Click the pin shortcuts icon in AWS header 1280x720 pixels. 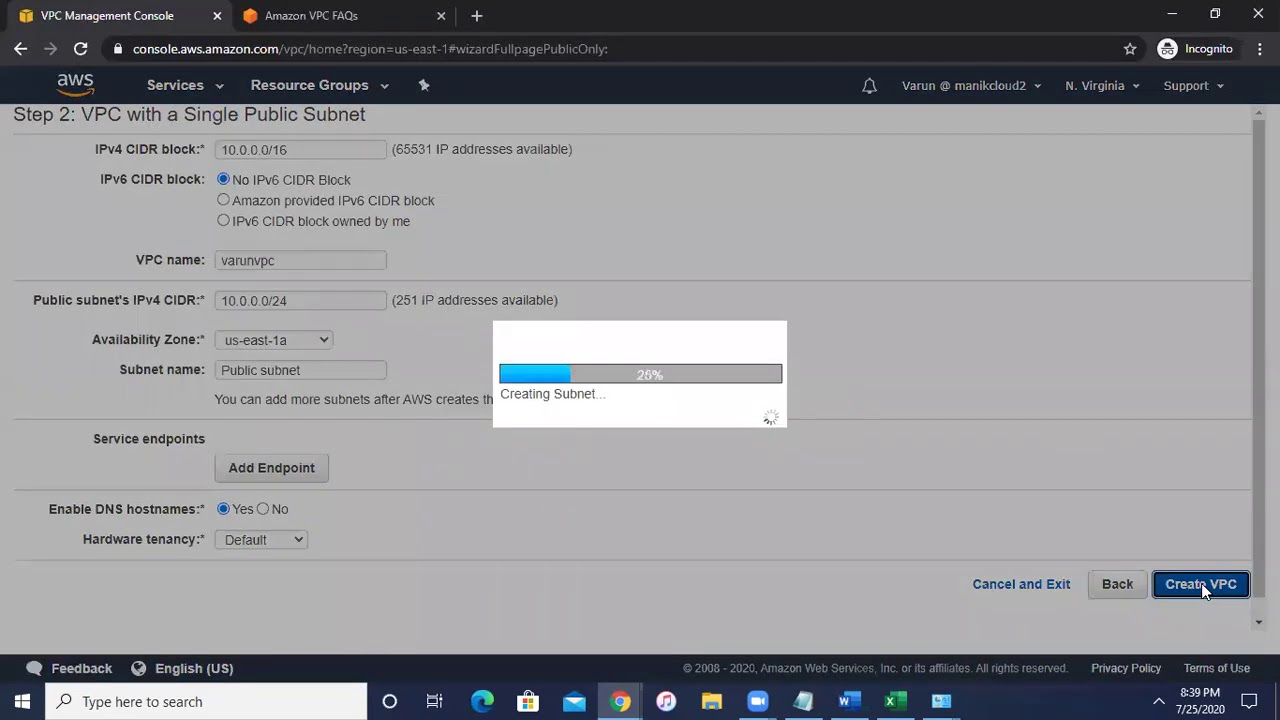coord(424,85)
